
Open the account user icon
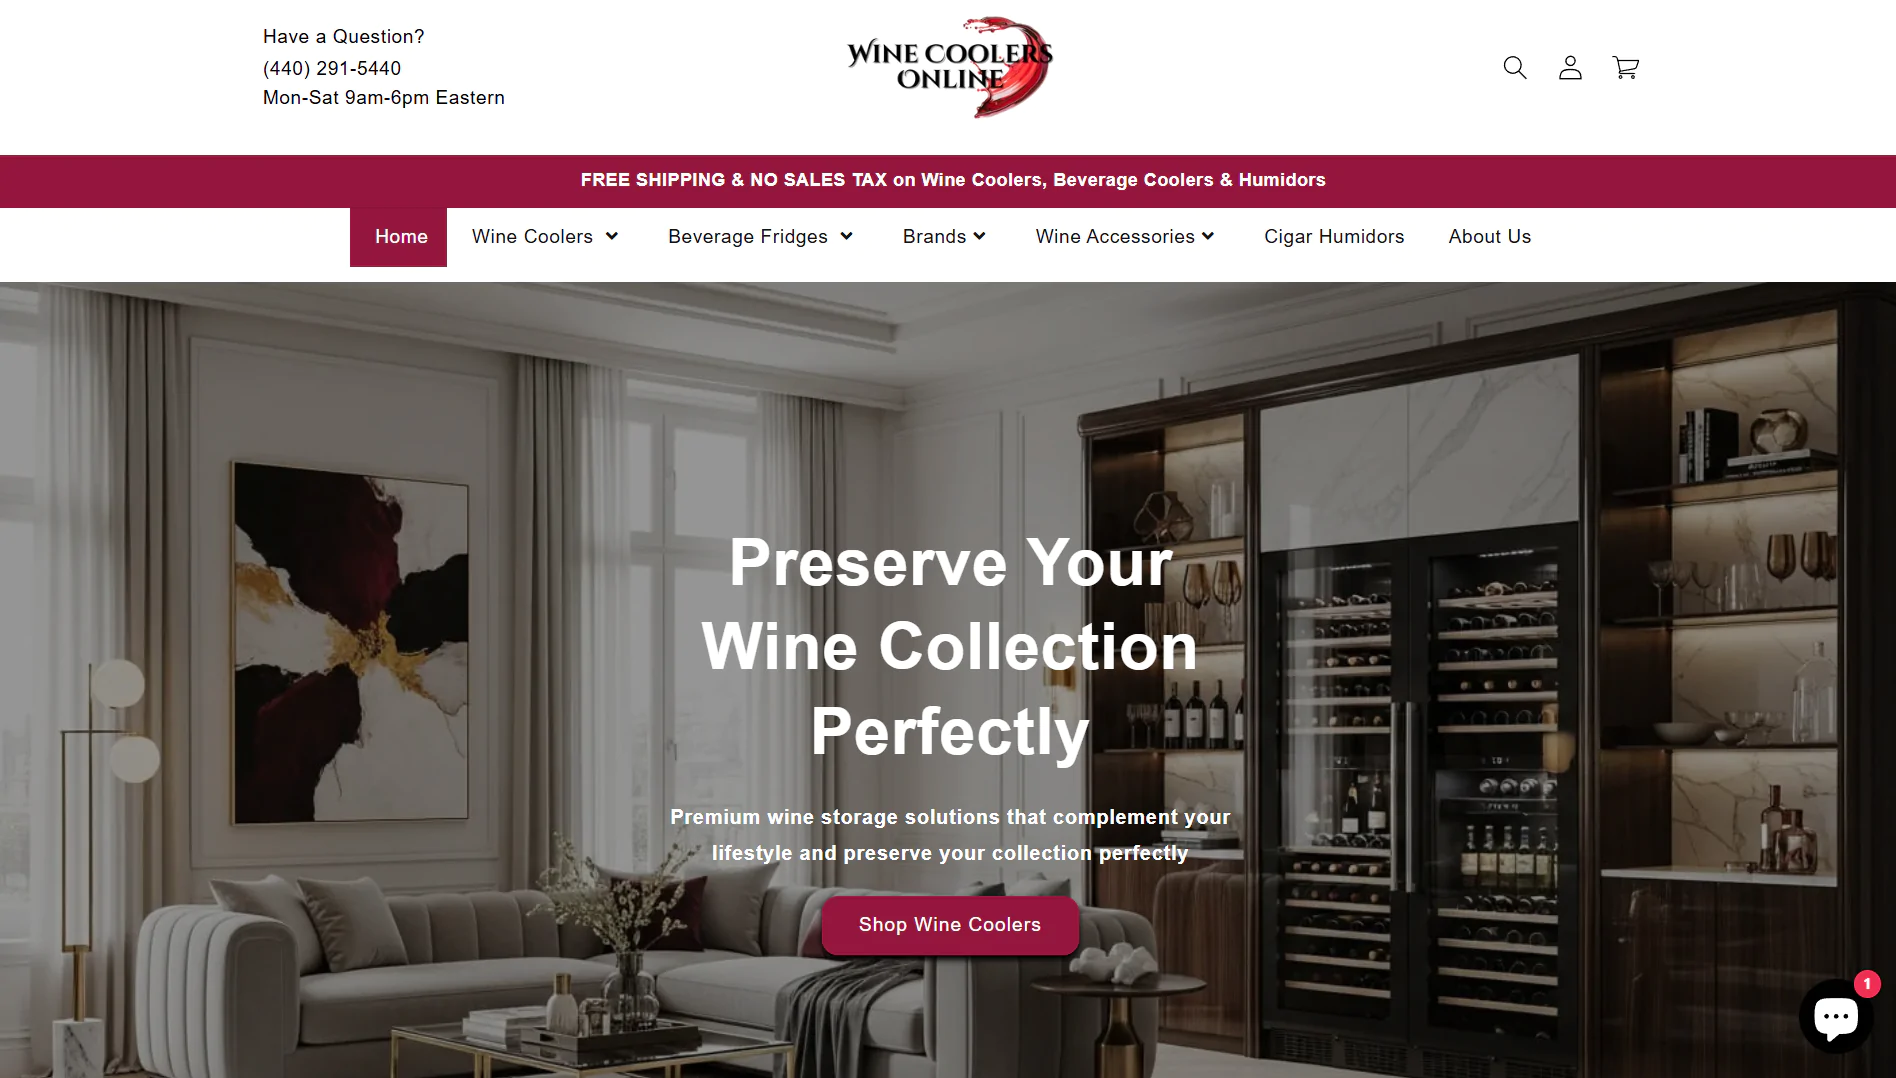click(x=1570, y=67)
